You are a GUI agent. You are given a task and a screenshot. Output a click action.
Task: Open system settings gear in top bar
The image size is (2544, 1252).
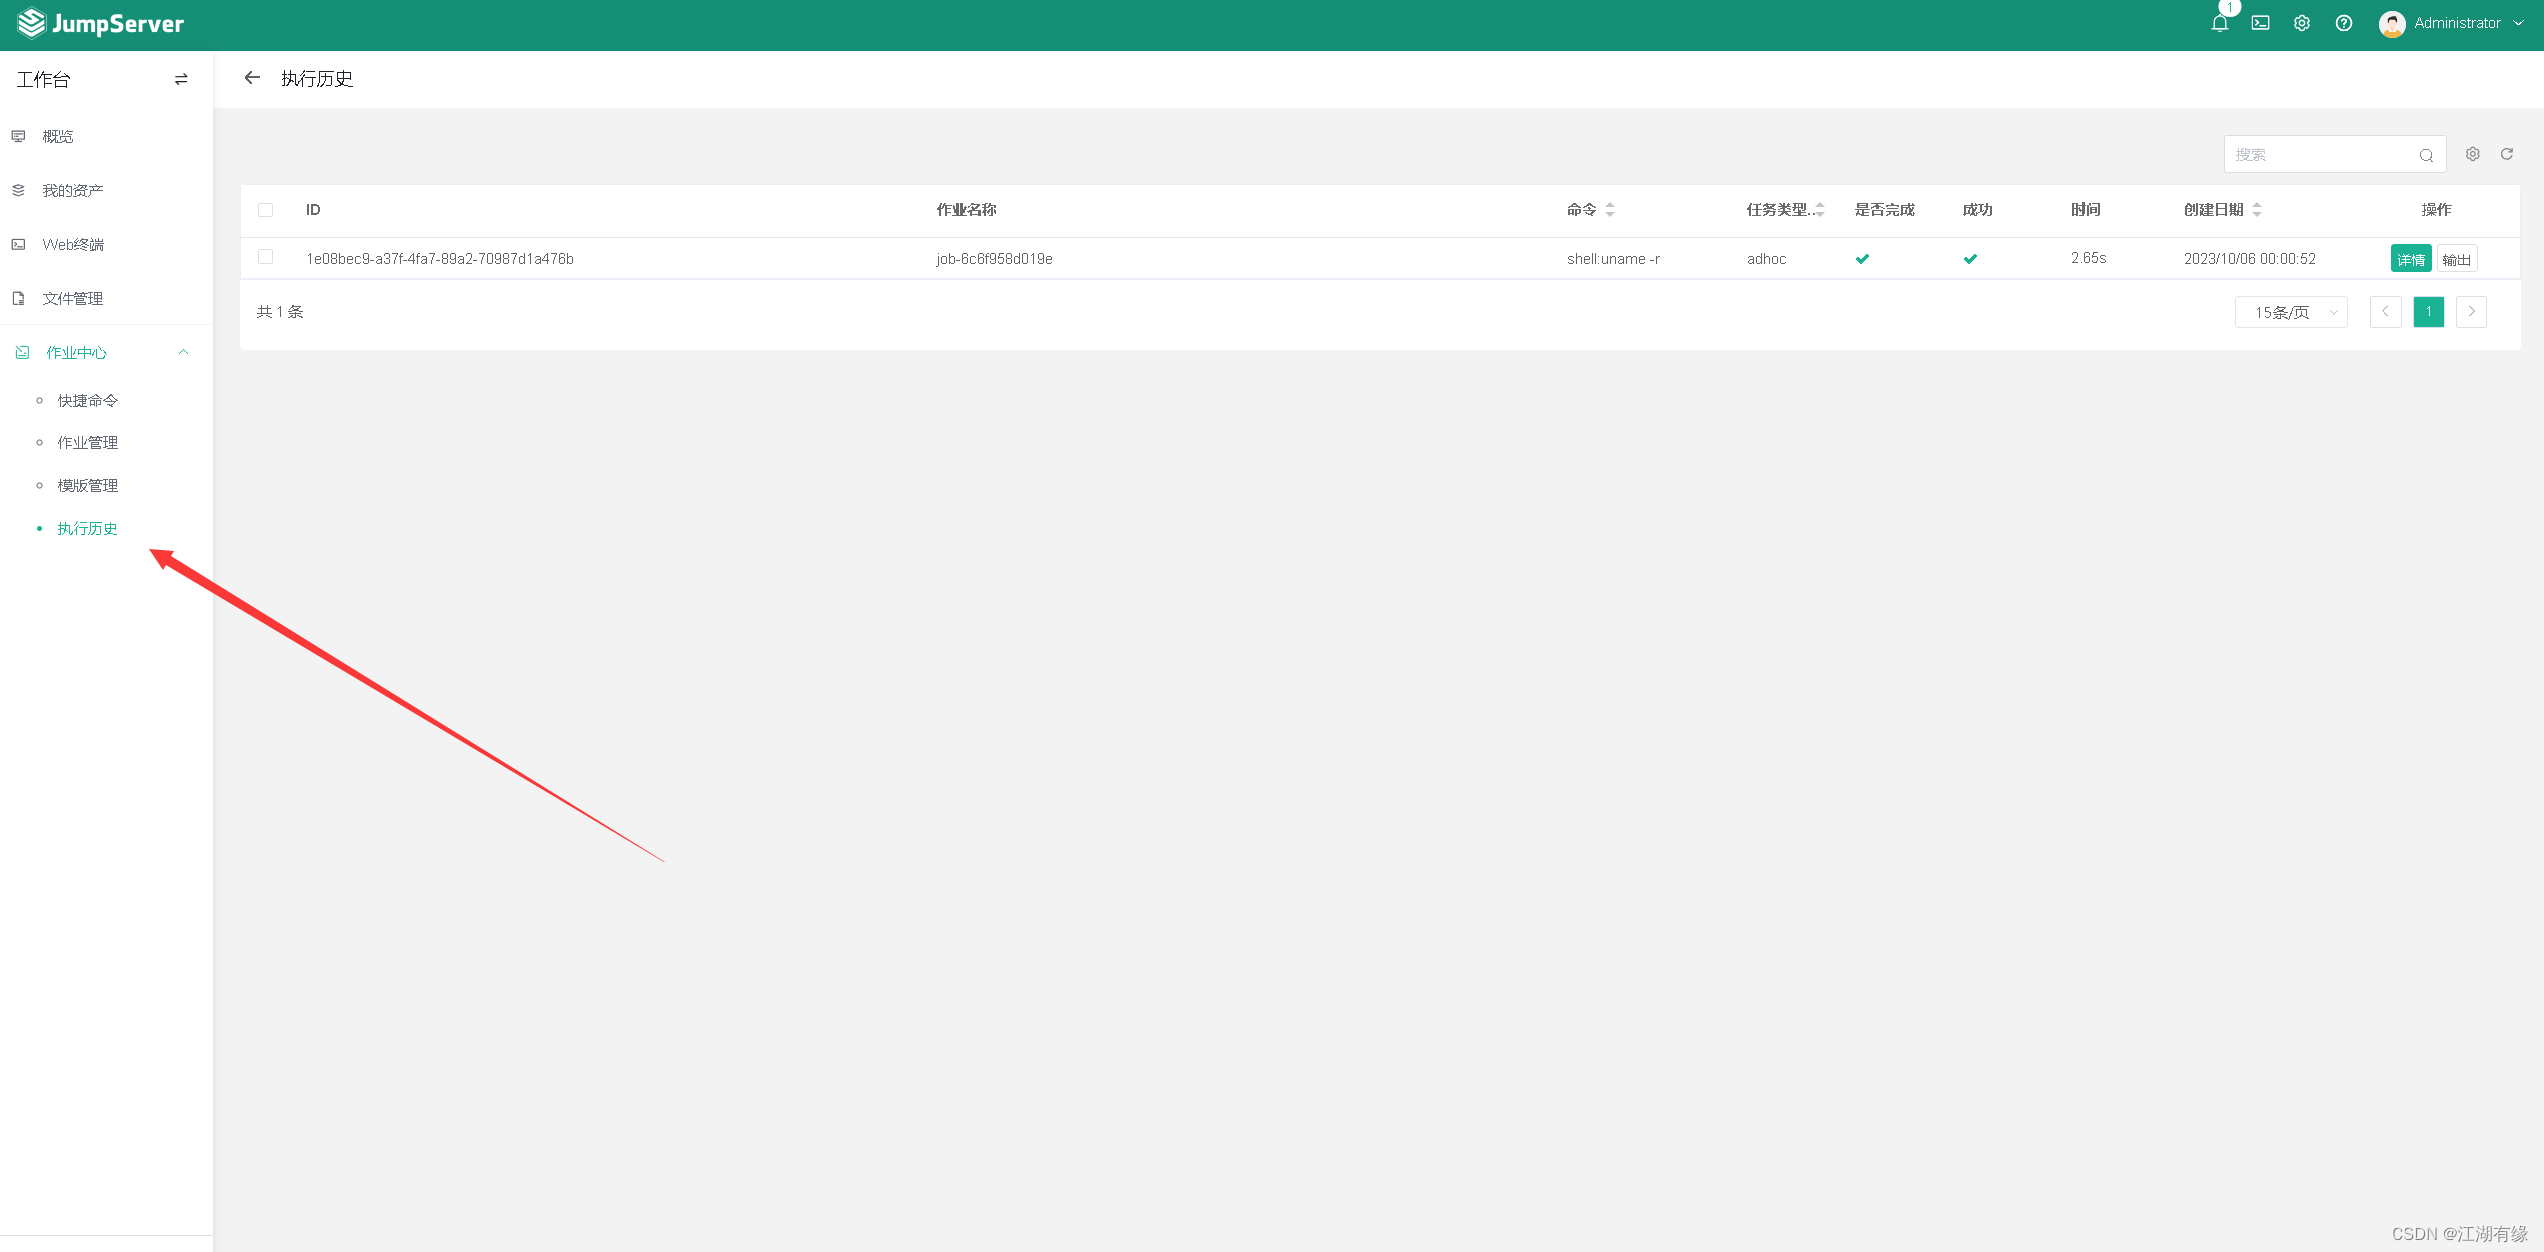coord(2302,23)
